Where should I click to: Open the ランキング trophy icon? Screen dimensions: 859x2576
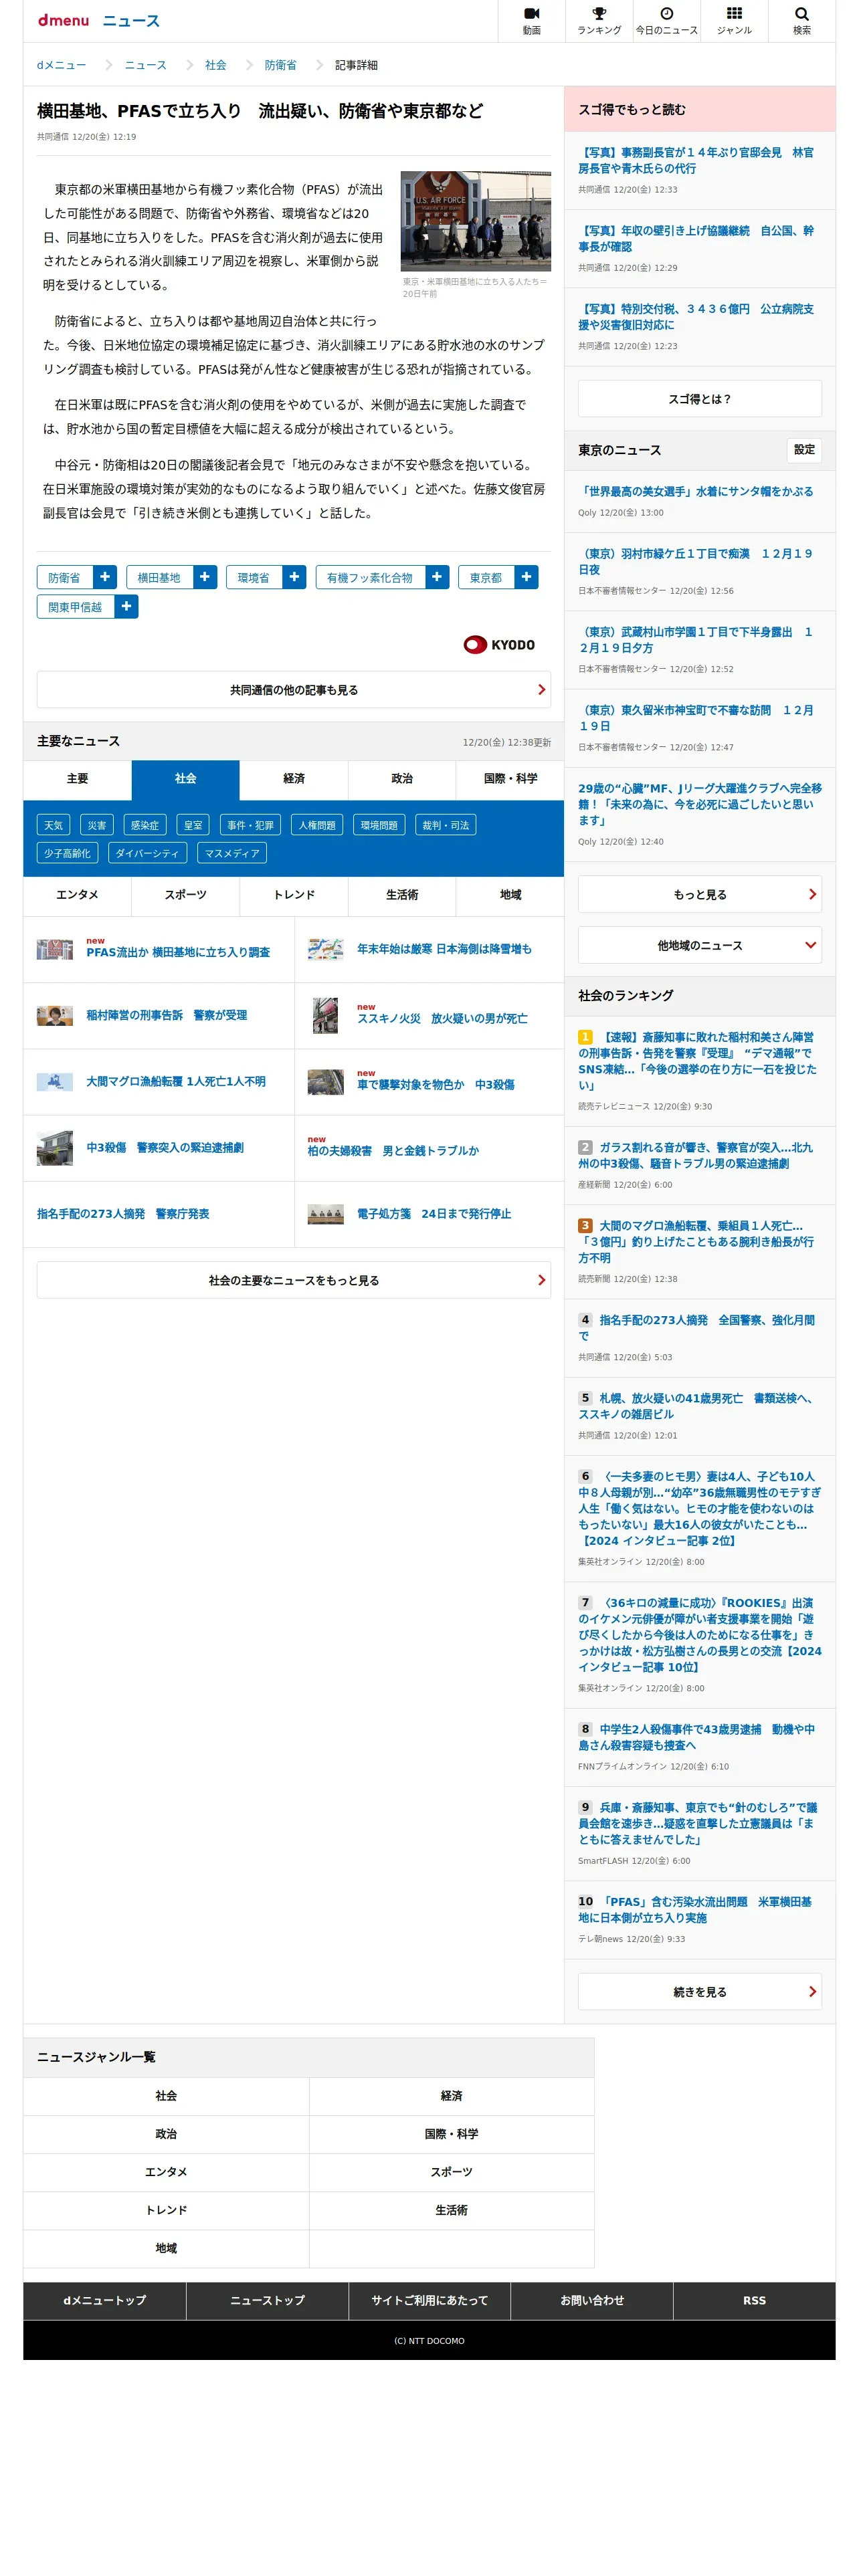point(599,21)
